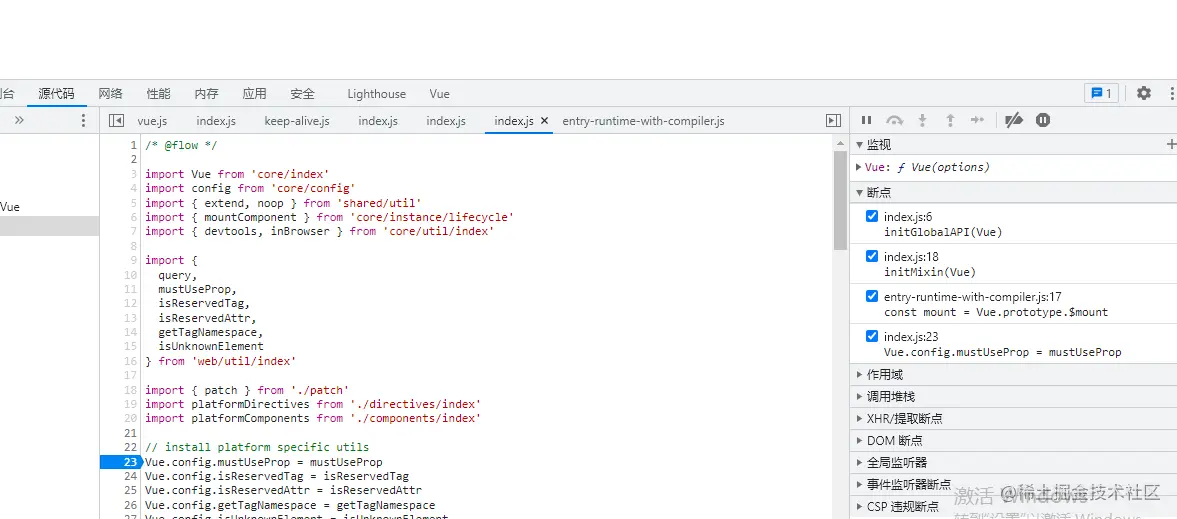Click the step over function icon

895,120
